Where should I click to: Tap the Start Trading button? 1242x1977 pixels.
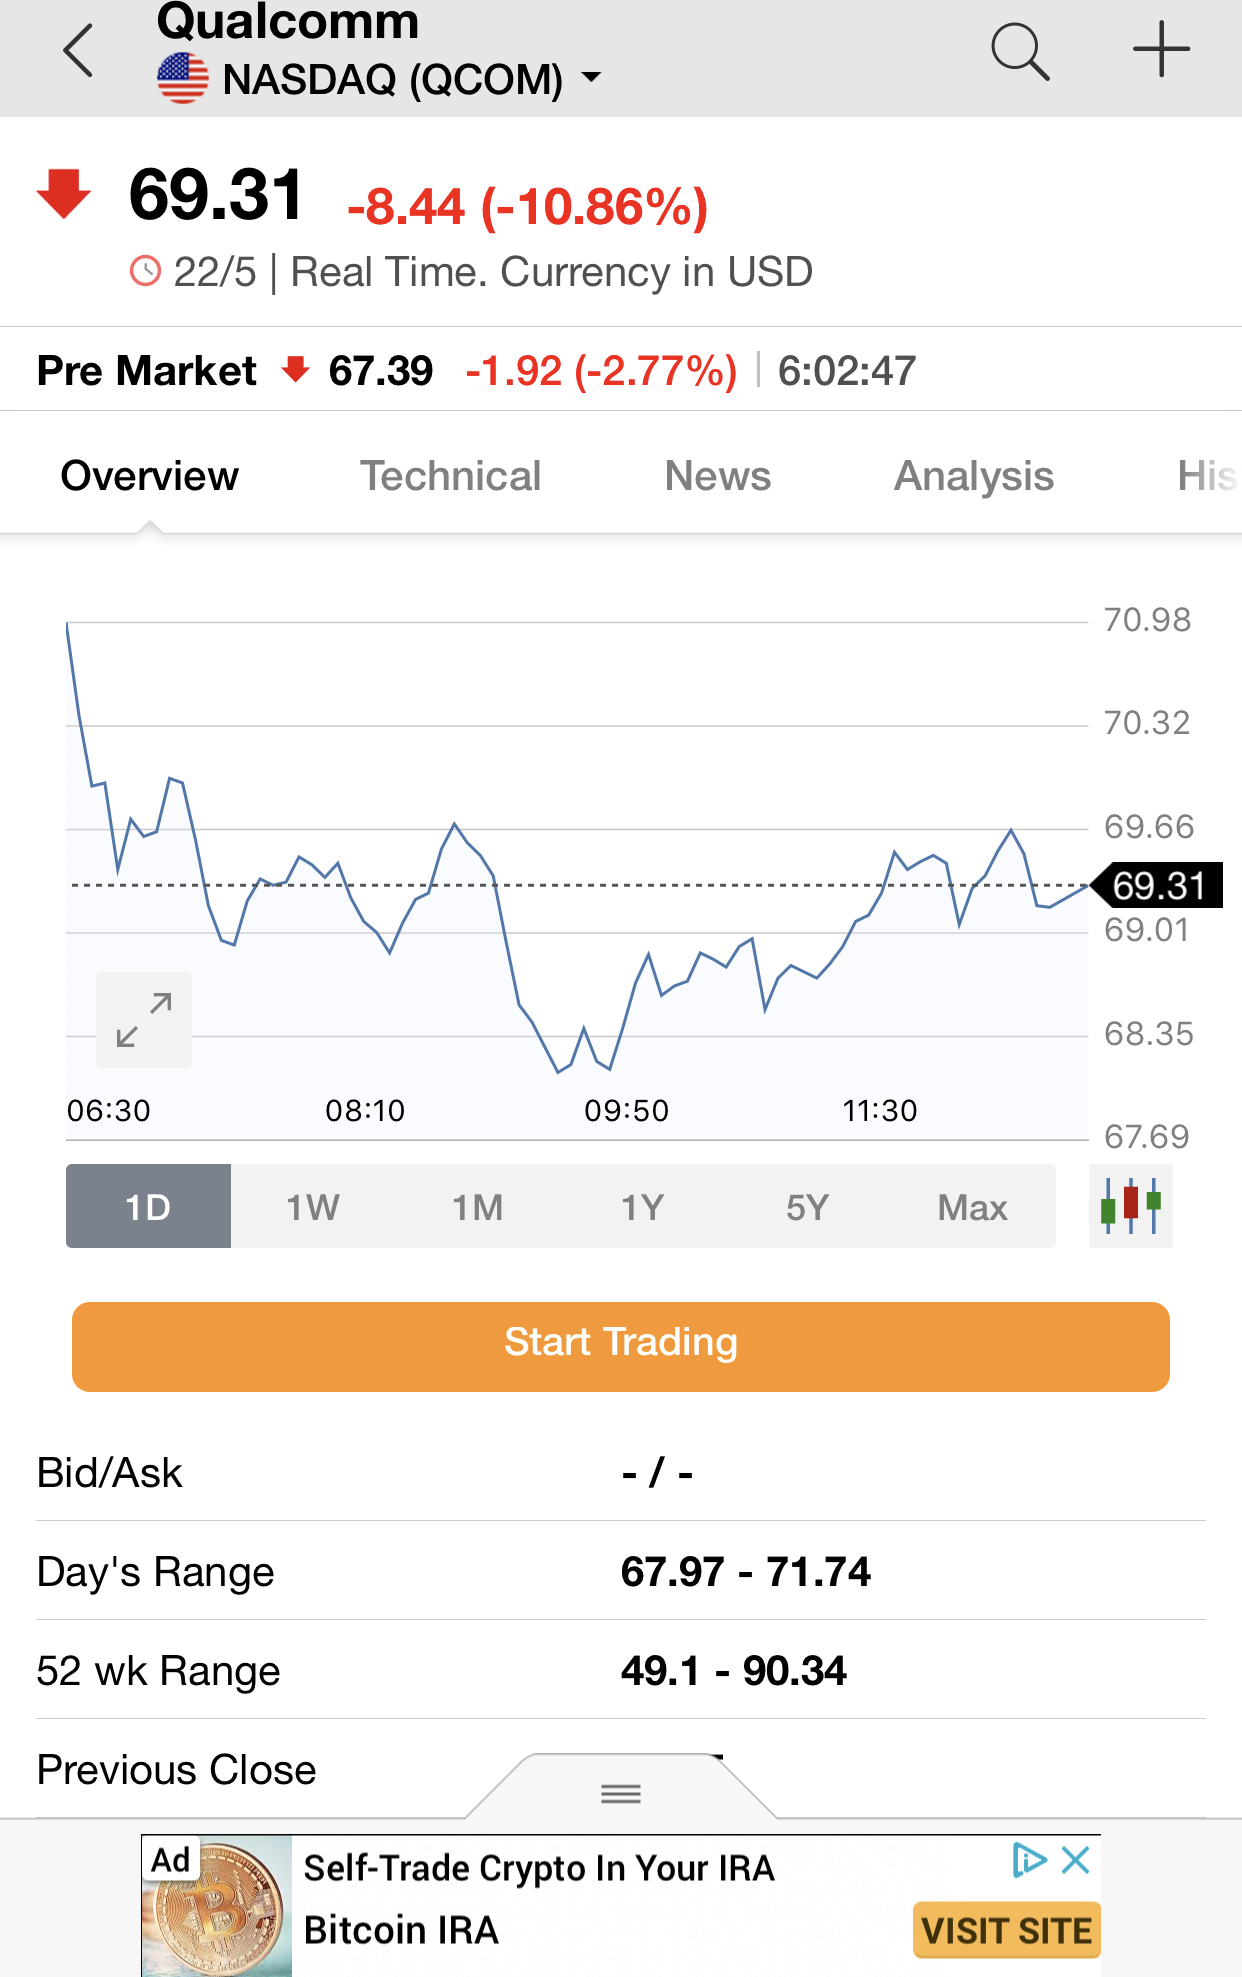pyautogui.click(x=621, y=1346)
